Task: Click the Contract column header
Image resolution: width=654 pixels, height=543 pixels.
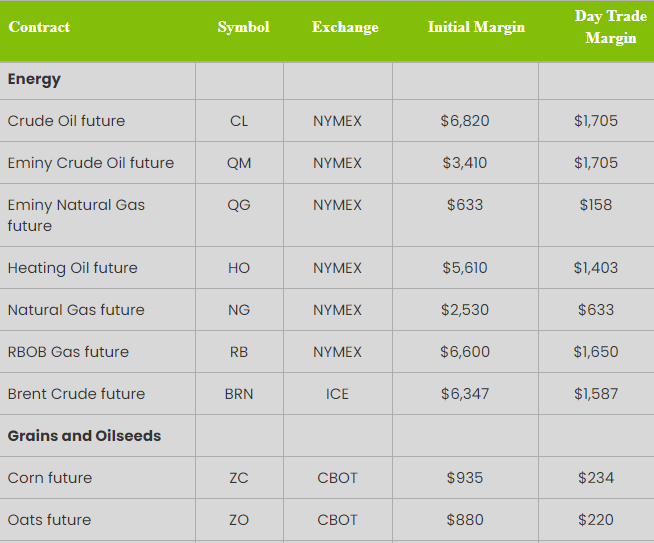Action: coord(39,27)
